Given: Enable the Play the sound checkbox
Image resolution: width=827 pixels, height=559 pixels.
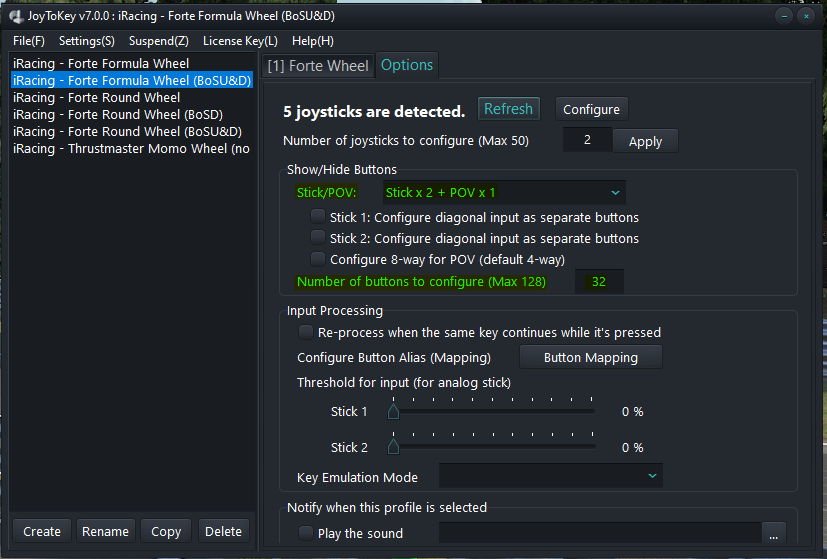Looking at the screenshot, I should (x=306, y=533).
